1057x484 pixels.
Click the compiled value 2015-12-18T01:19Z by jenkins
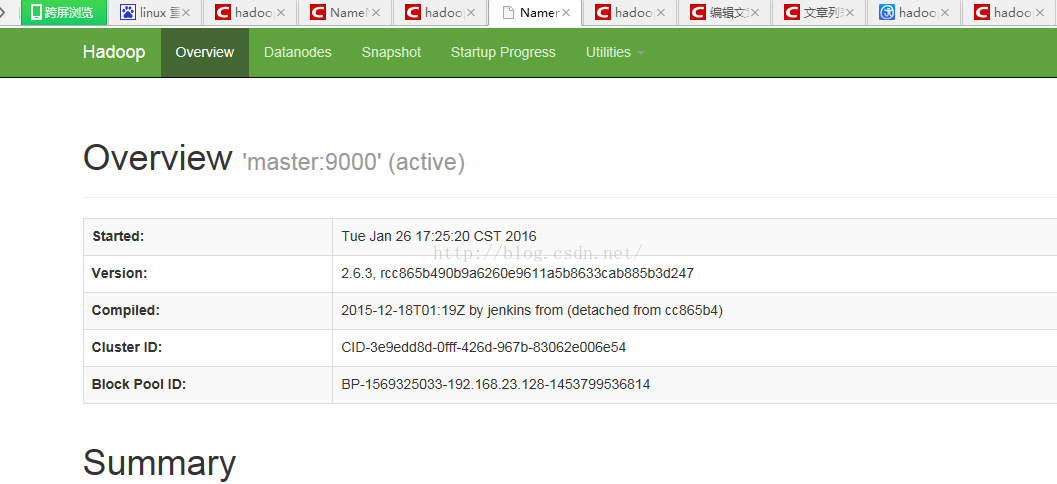pyautogui.click(x=532, y=311)
